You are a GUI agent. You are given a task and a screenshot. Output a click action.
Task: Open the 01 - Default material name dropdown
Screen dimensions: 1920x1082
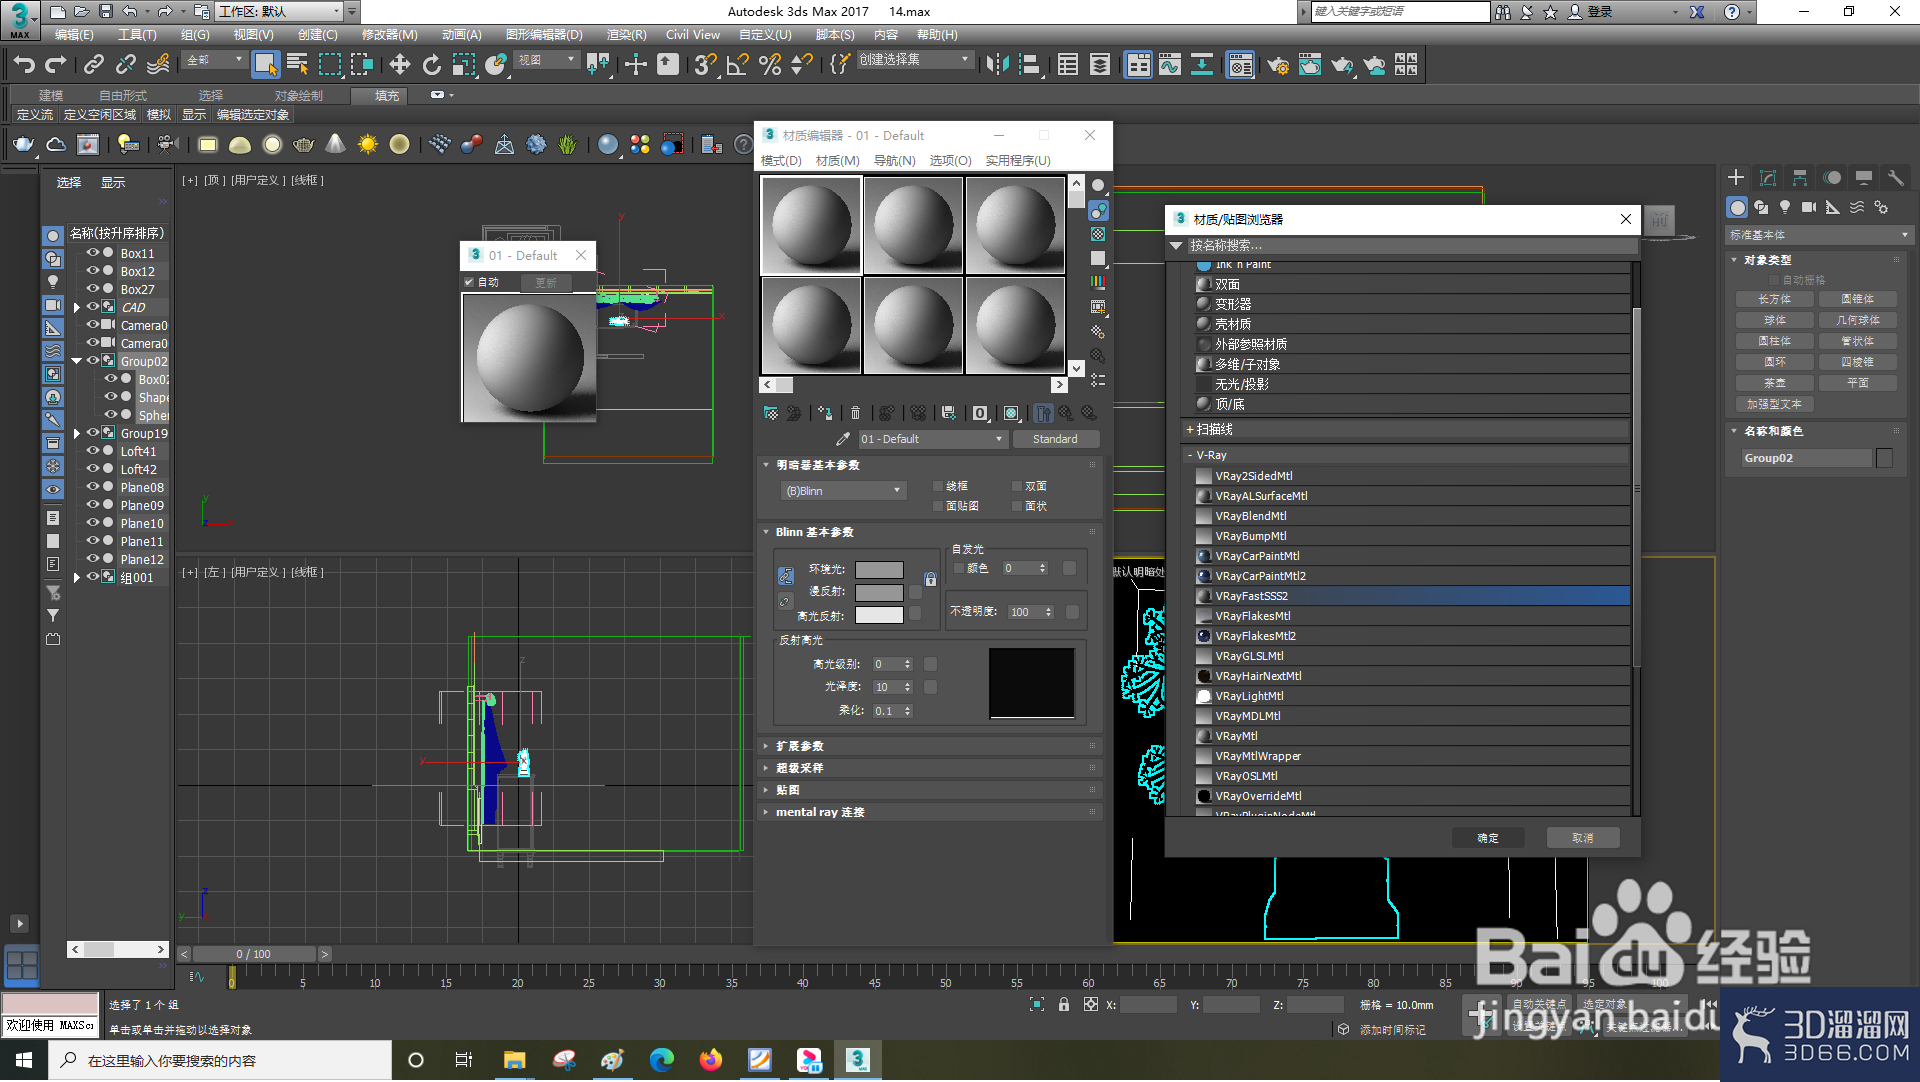click(931, 439)
